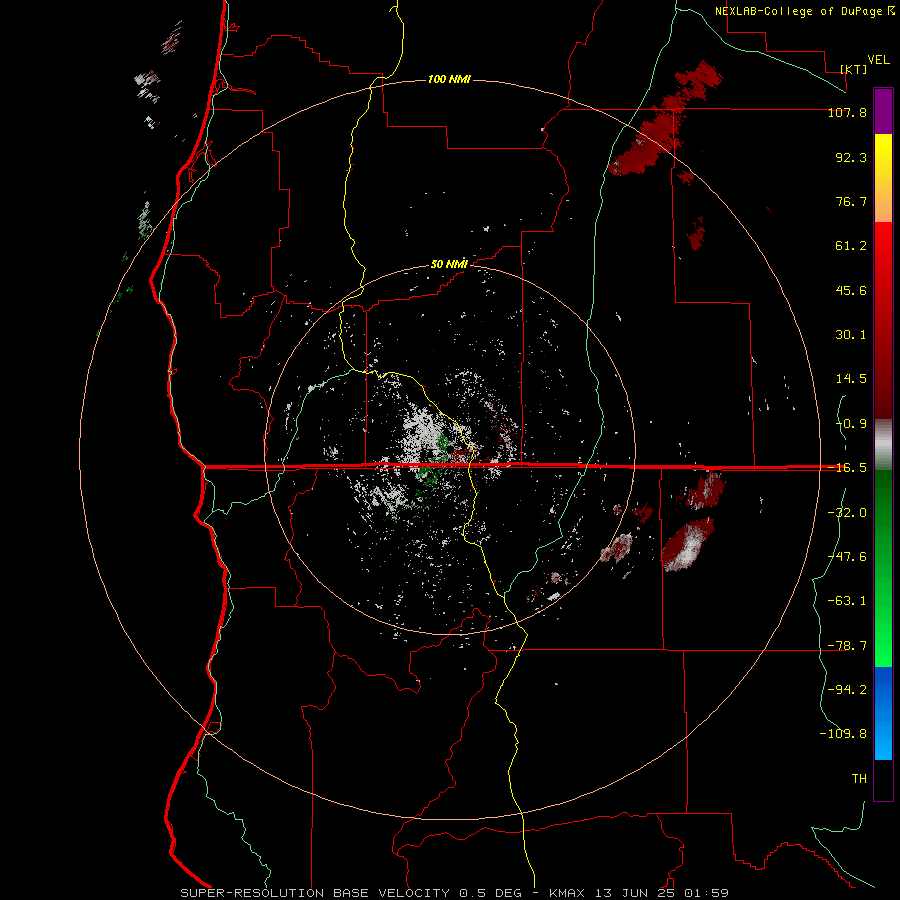
Task: Select the -109.8 velocity scale value
Action: coord(843,734)
